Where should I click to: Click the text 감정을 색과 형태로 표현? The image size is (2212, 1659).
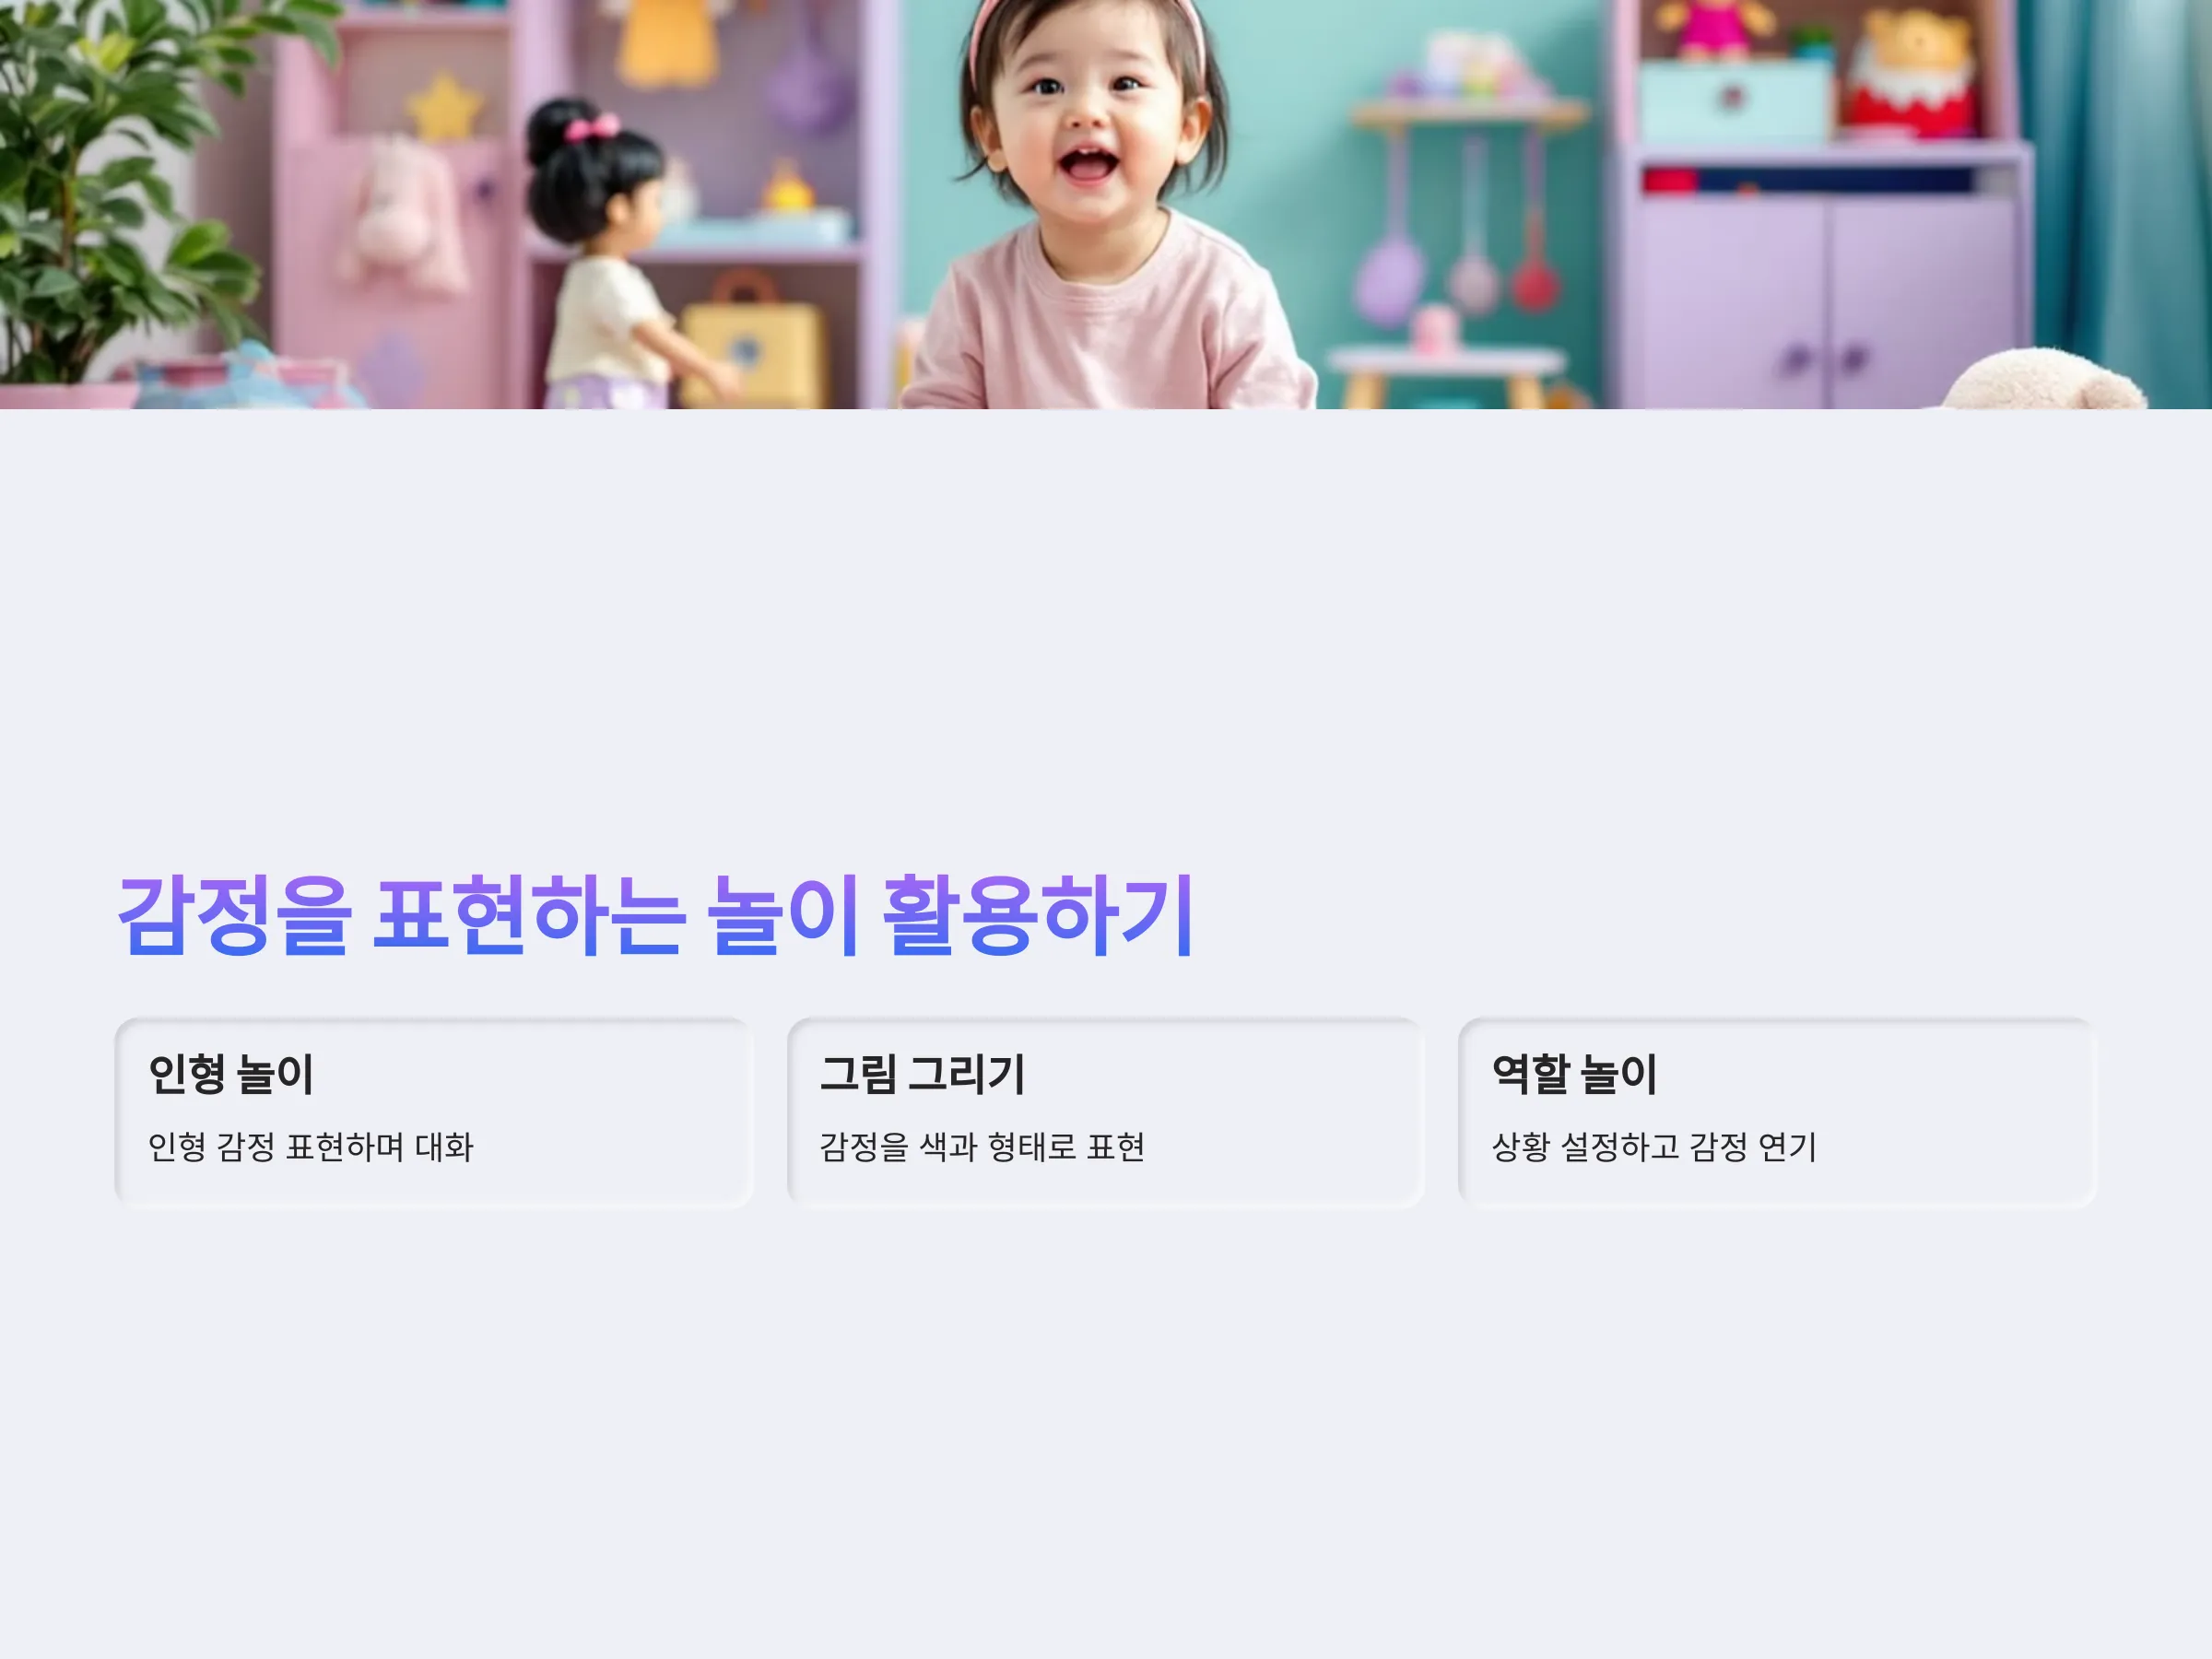point(982,1147)
